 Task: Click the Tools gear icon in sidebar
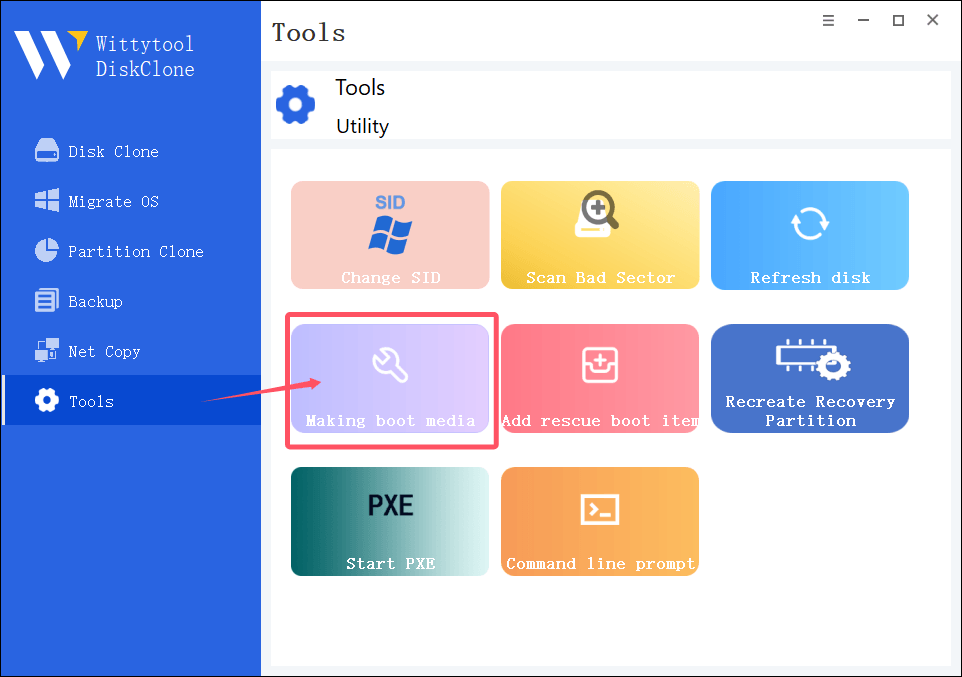pyautogui.click(x=47, y=400)
